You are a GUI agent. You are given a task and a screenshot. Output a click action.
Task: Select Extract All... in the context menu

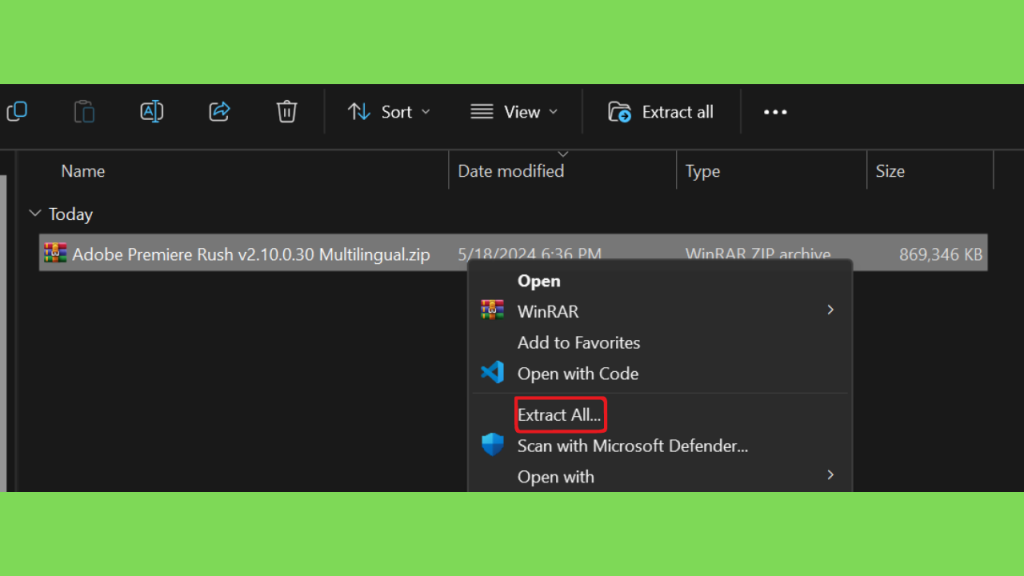click(560, 415)
